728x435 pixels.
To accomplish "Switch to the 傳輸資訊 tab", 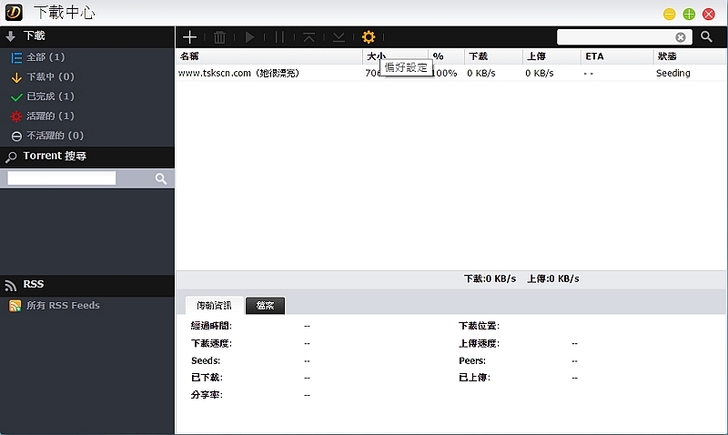I will click(x=213, y=305).
